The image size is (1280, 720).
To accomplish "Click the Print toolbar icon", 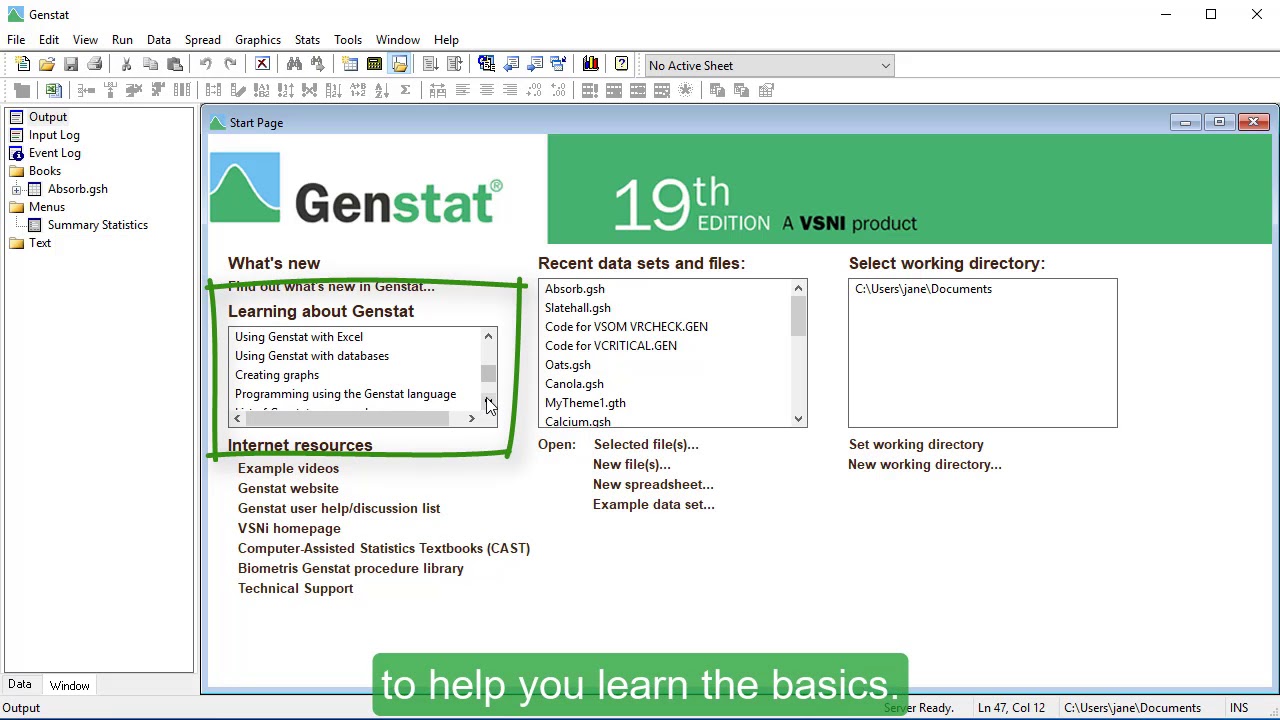I will [94, 65].
